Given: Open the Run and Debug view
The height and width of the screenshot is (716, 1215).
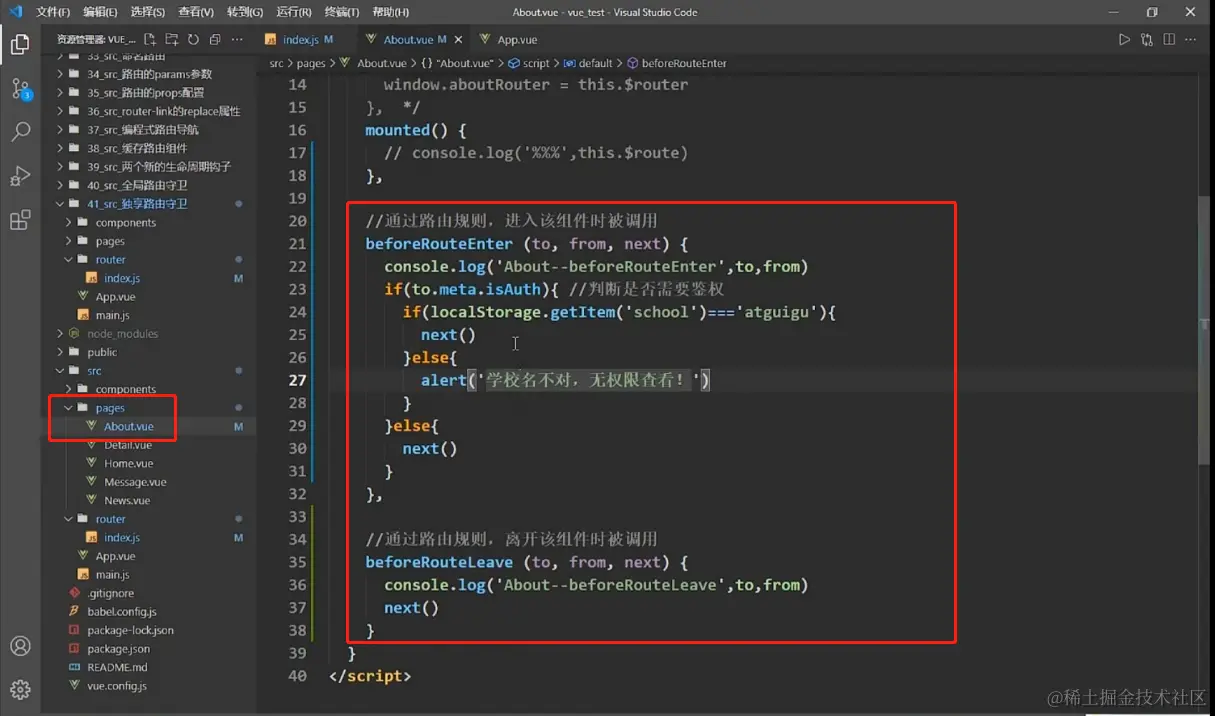Looking at the screenshot, I should (20, 176).
